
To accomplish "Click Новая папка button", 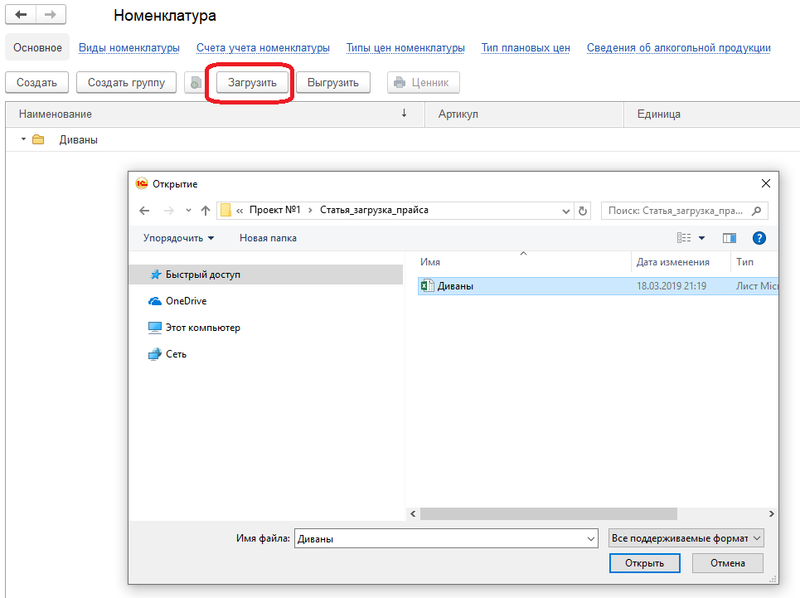I will click(x=268, y=238).
